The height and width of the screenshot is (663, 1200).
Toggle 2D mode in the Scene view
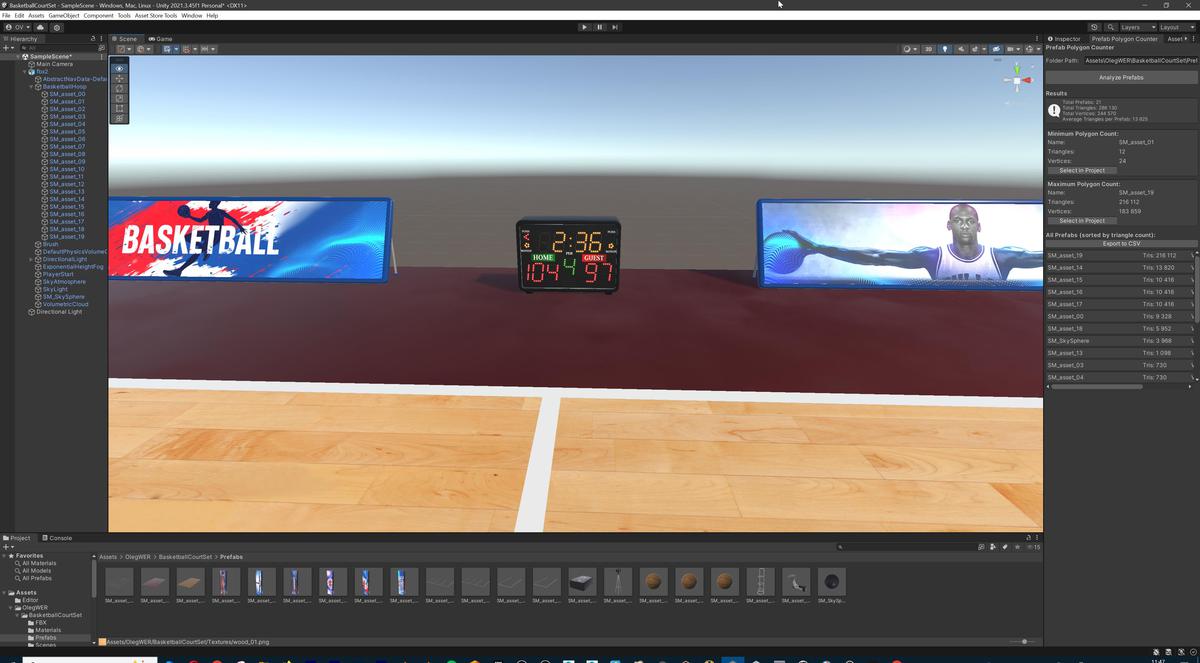point(929,49)
